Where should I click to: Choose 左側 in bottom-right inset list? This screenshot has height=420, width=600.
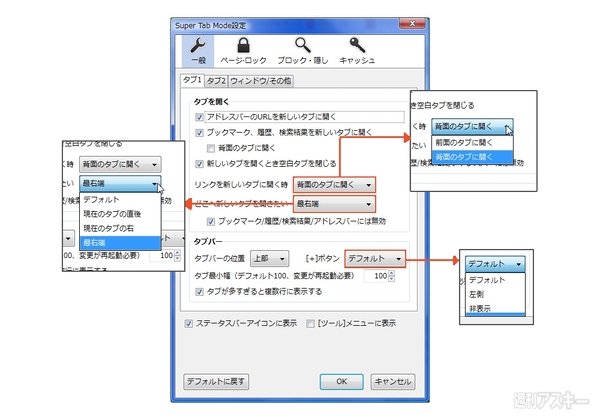click(495, 294)
